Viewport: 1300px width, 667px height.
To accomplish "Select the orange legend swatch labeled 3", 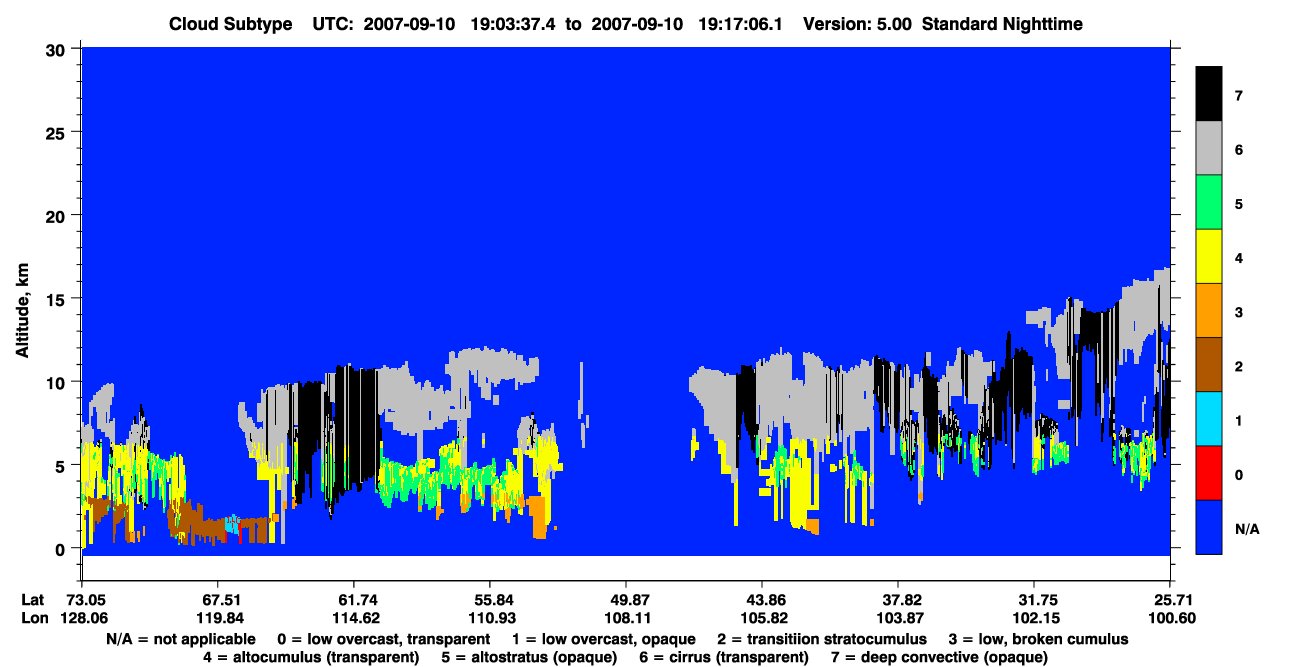I will pos(1209,311).
